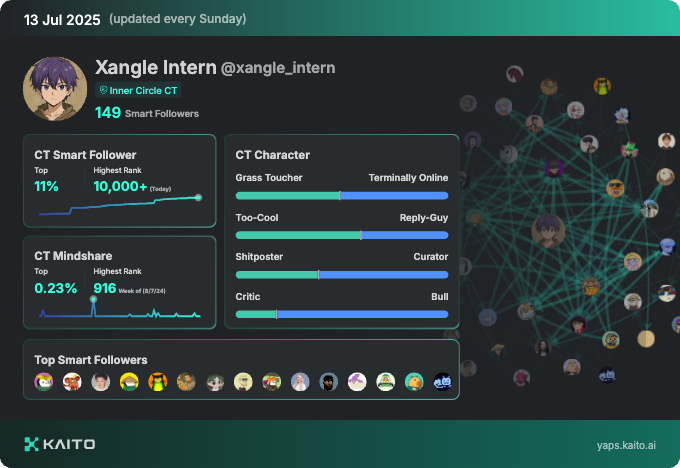Click the '0.23%' mindshare value
The image size is (680, 468).
(x=56, y=288)
